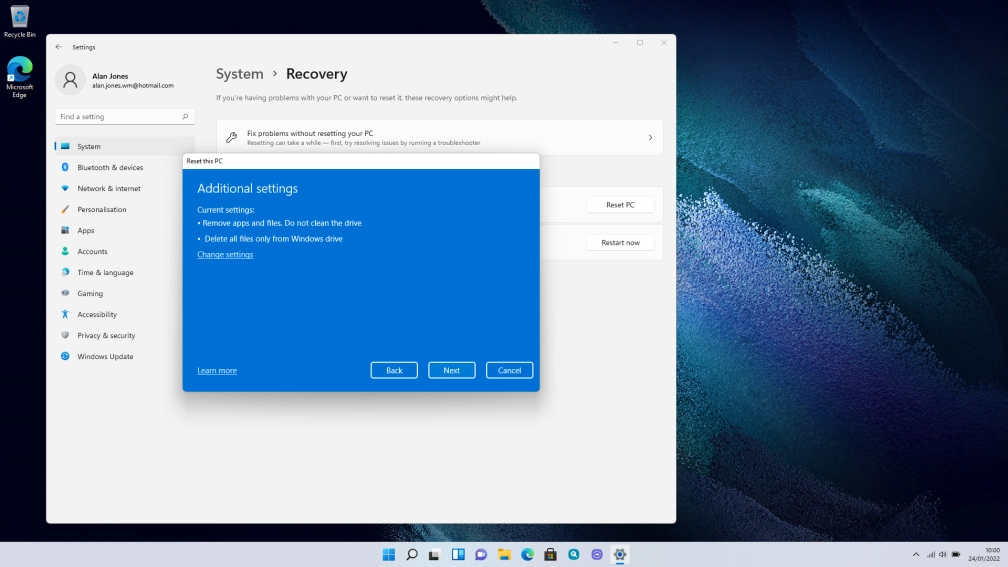Open the Learn more link in dialog
The width and height of the screenshot is (1008, 567).
217,371
